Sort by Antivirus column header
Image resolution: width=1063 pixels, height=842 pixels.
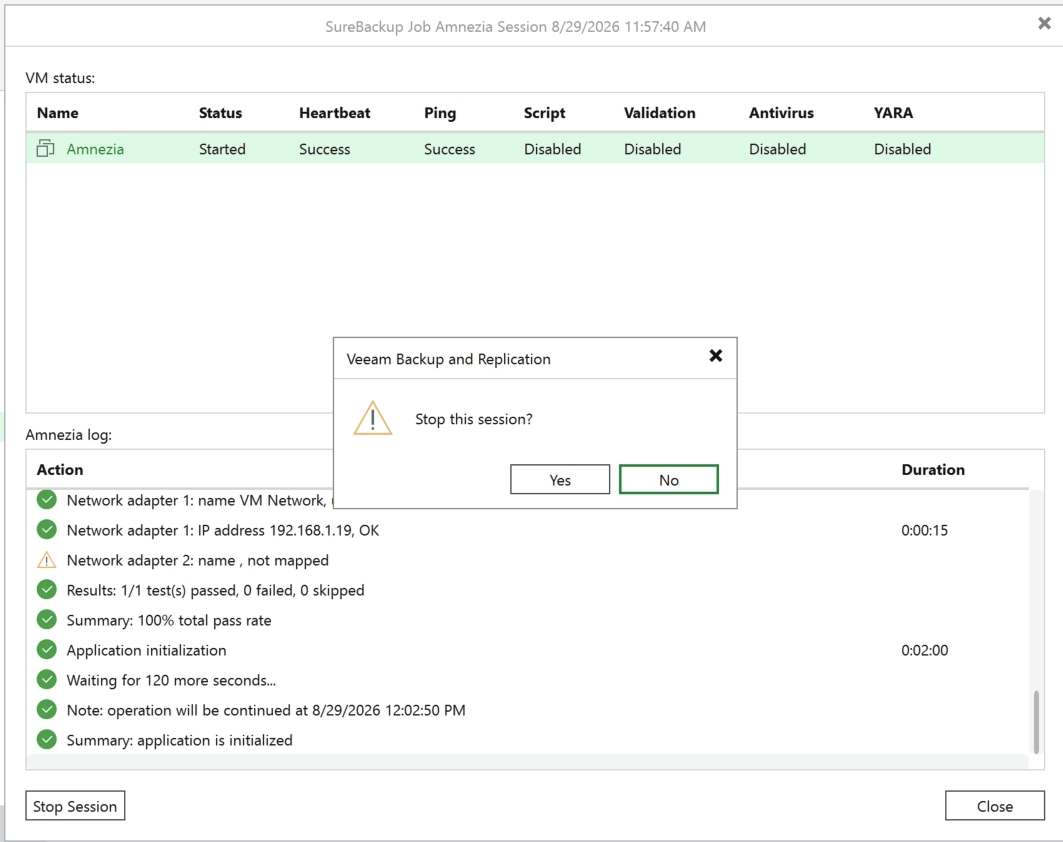point(781,113)
